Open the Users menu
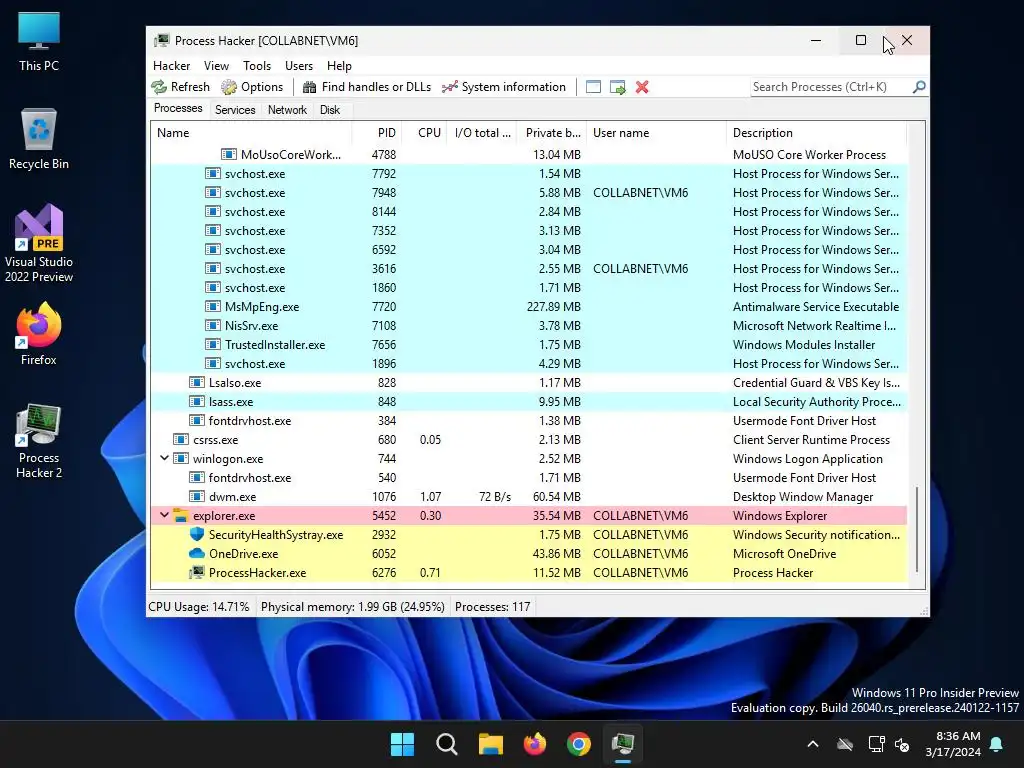This screenshot has width=1024, height=768. coord(298,66)
